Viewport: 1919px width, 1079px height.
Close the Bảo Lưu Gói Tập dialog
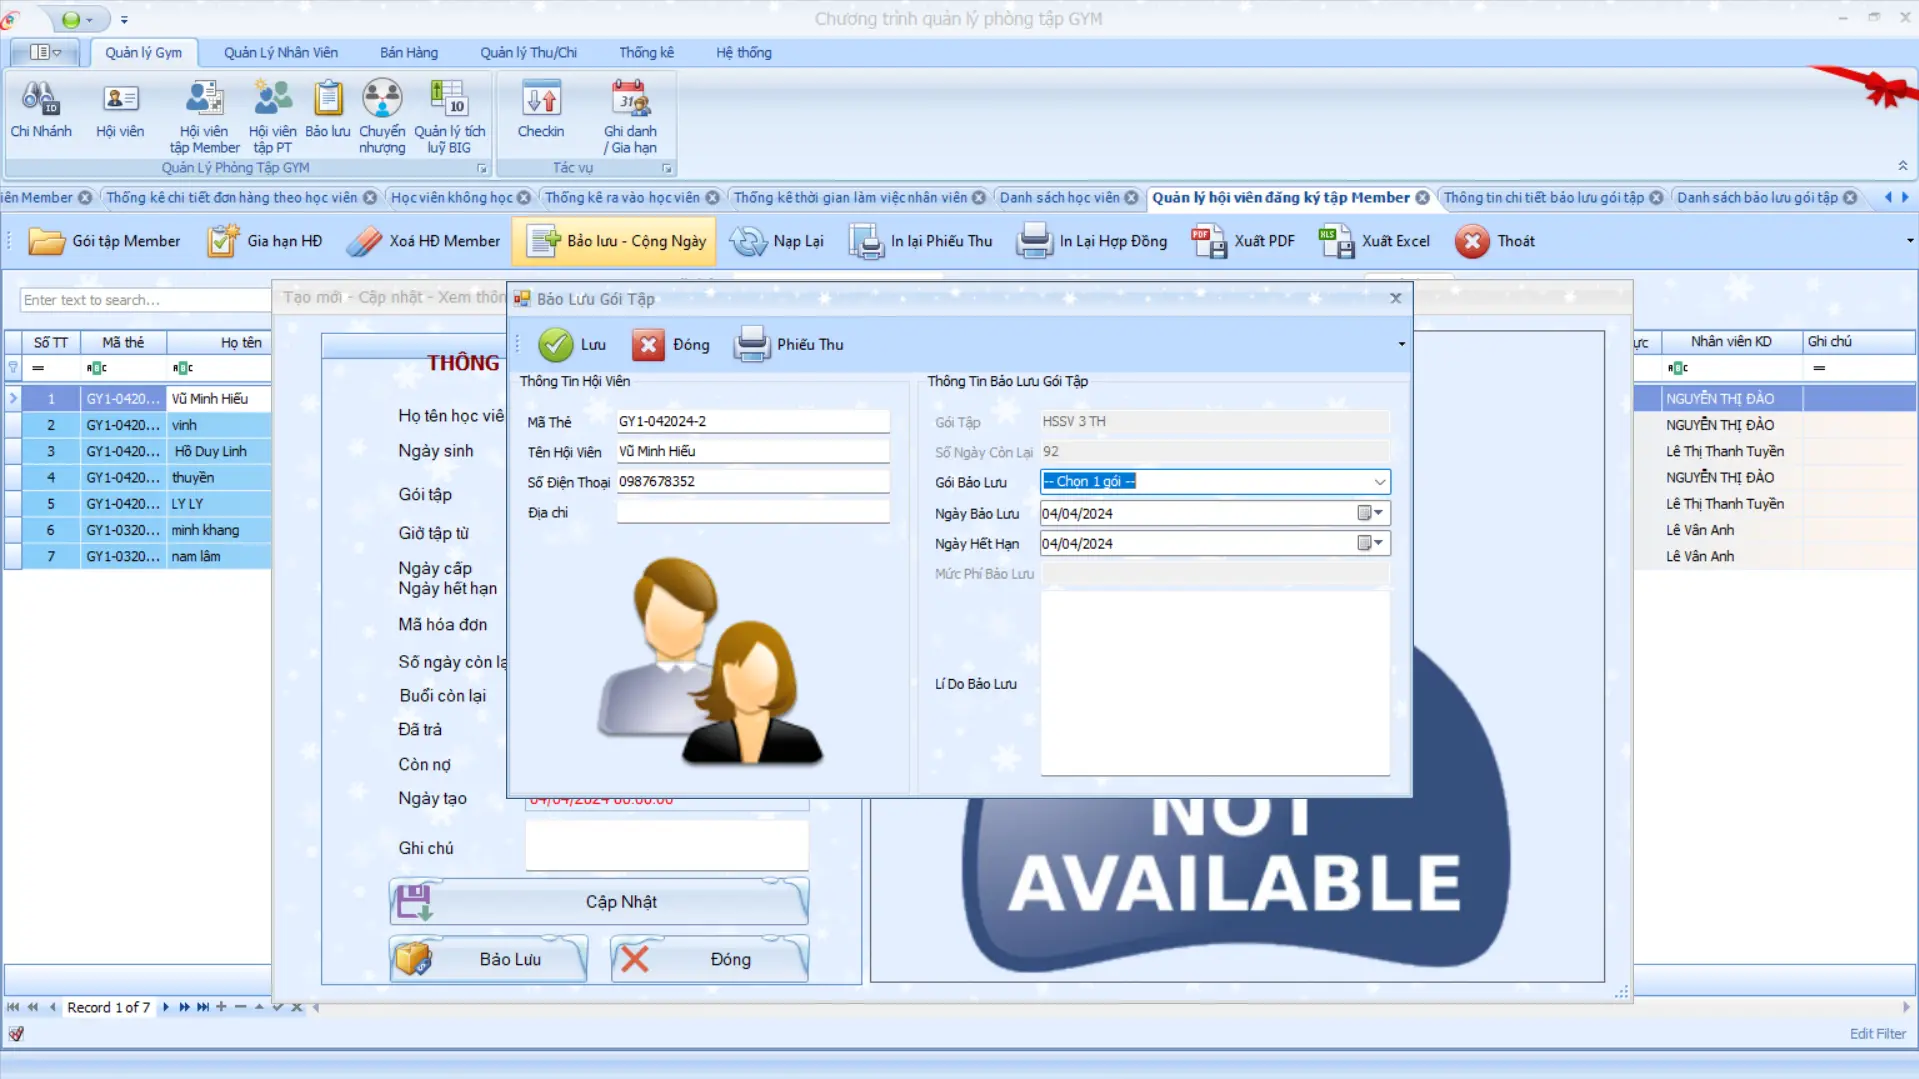(x=1395, y=298)
